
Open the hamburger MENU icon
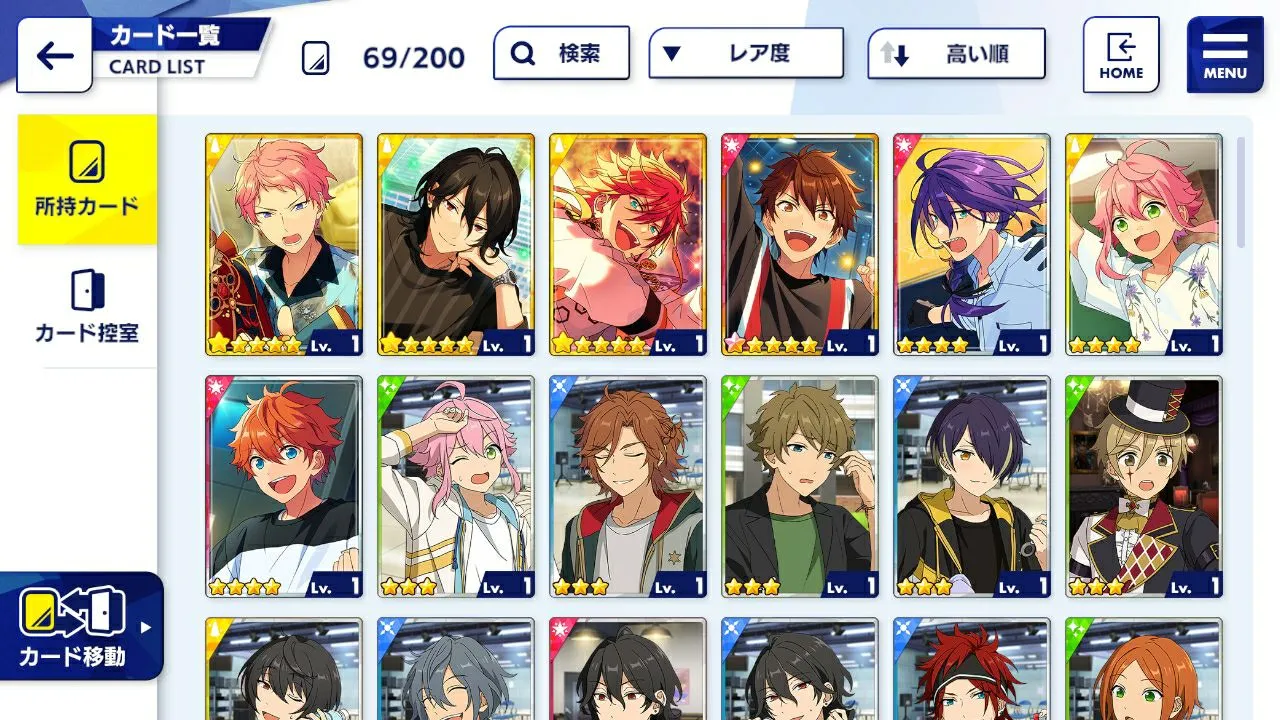coord(1225,55)
